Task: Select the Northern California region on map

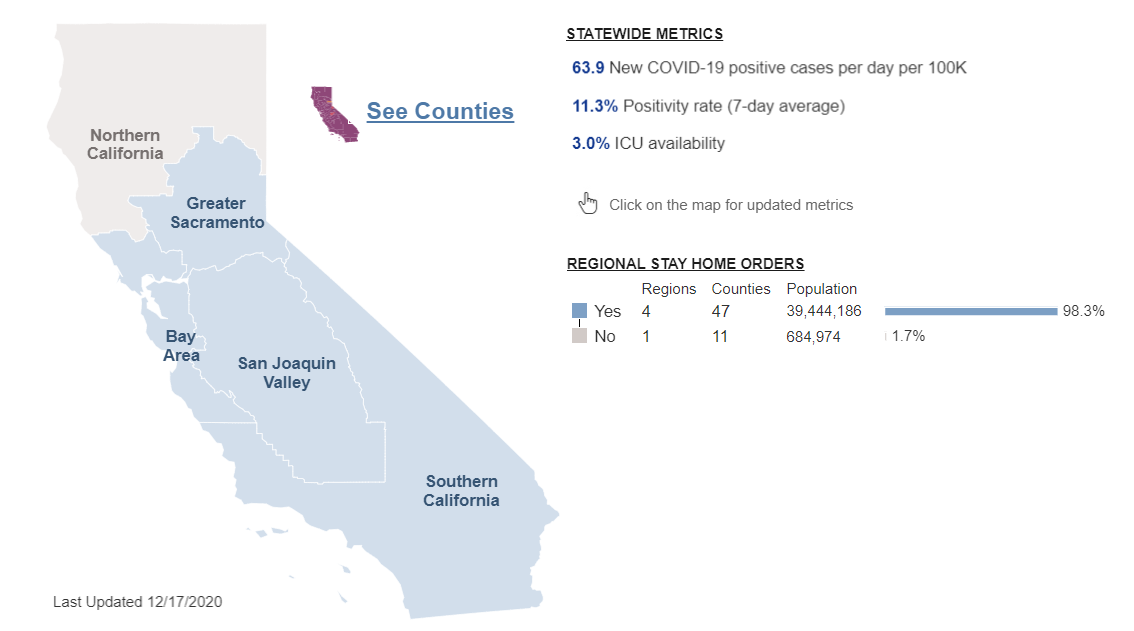Action: 125,145
